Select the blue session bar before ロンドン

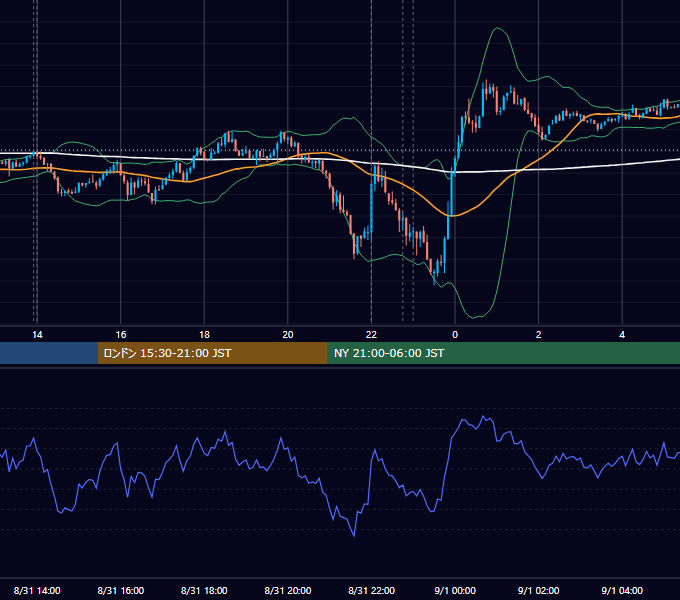49,353
